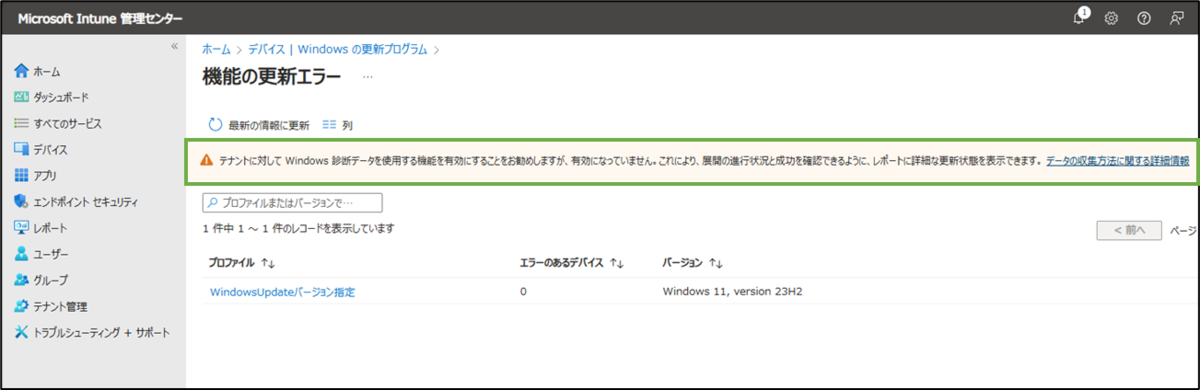Go to デバイス | Windows の更新プログラム breadcrumb
Image resolution: width=1200 pixels, height=390 pixels.
tap(338, 48)
